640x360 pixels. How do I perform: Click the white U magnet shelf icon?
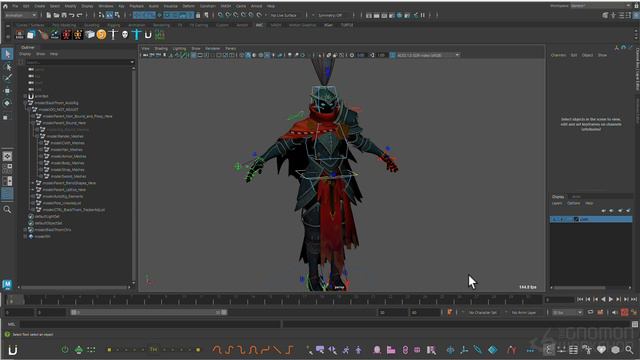click(148, 35)
